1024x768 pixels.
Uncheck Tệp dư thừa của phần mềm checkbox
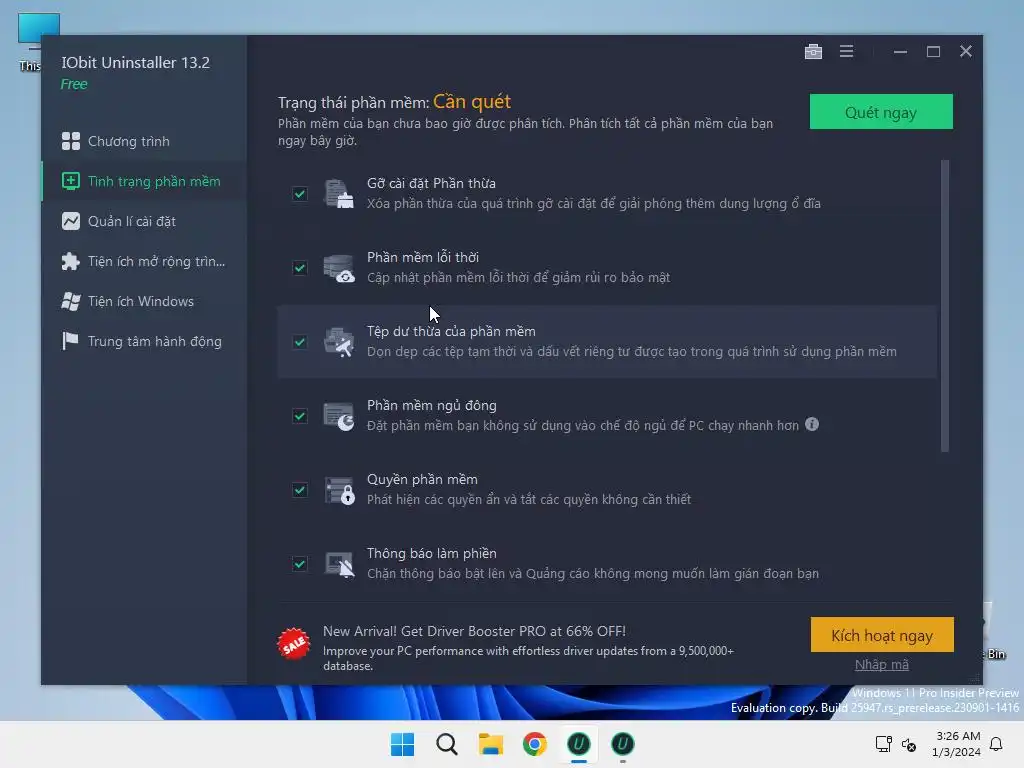click(300, 342)
